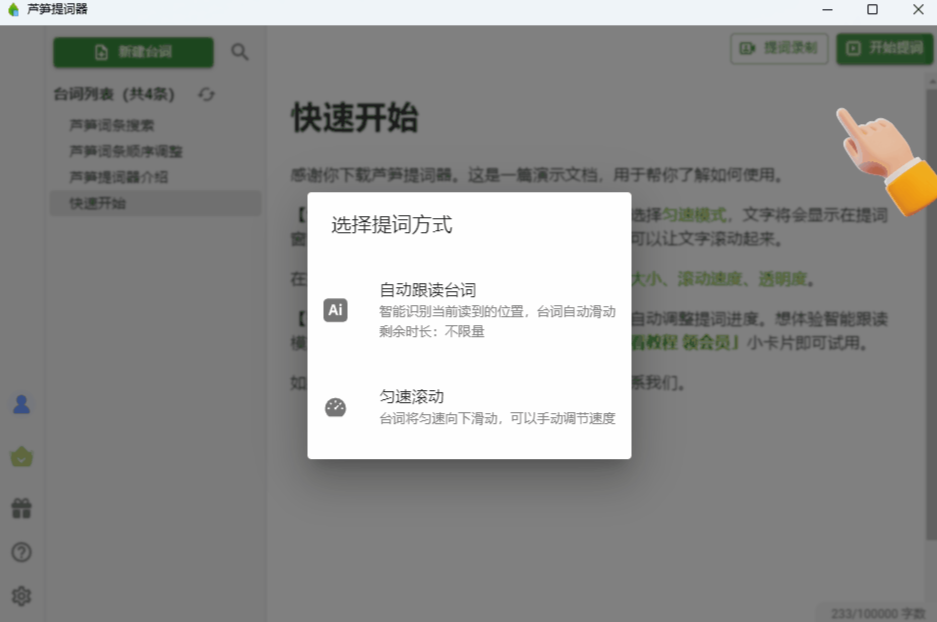Pick 匀速滚动 speedometer option in the dialog
The width and height of the screenshot is (937, 622).
(336, 407)
